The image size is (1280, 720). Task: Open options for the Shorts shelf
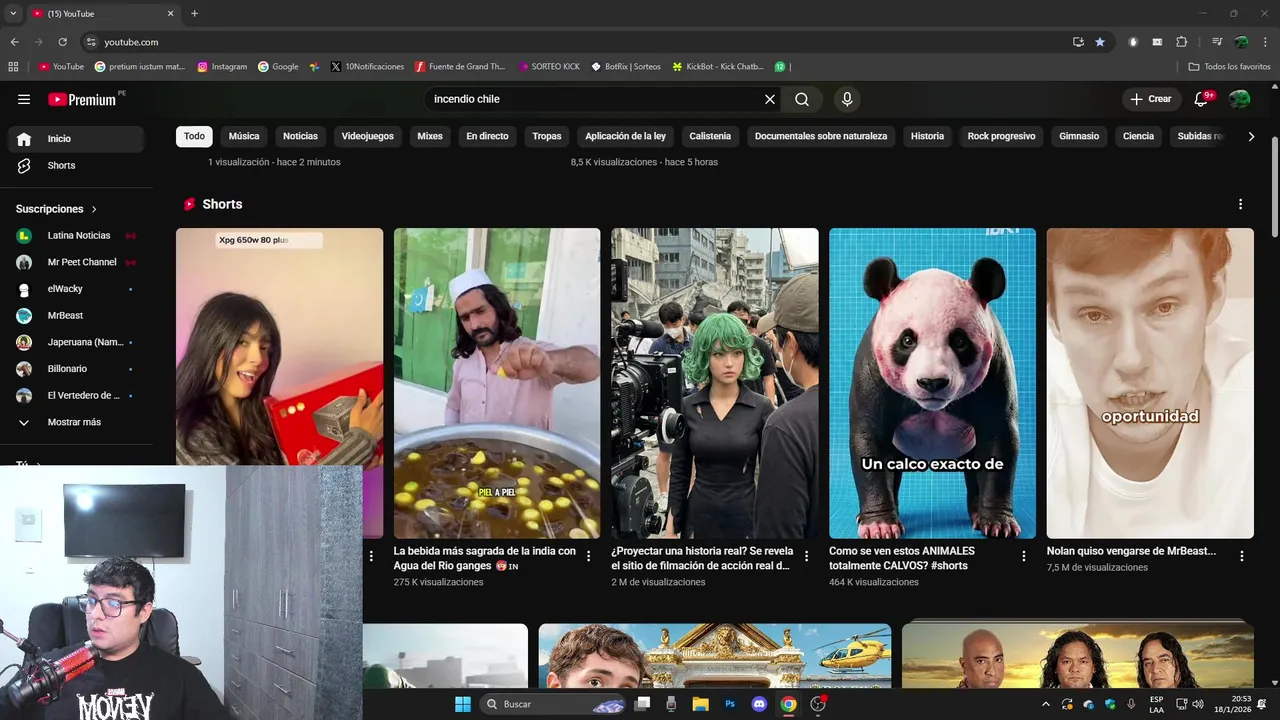pyautogui.click(x=1241, y=204)
